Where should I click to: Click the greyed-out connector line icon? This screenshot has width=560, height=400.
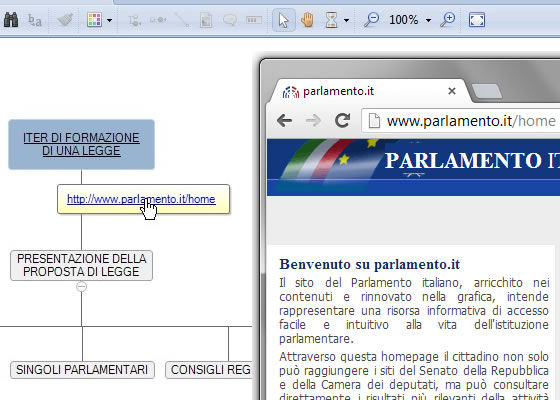[x=182, y=20]
